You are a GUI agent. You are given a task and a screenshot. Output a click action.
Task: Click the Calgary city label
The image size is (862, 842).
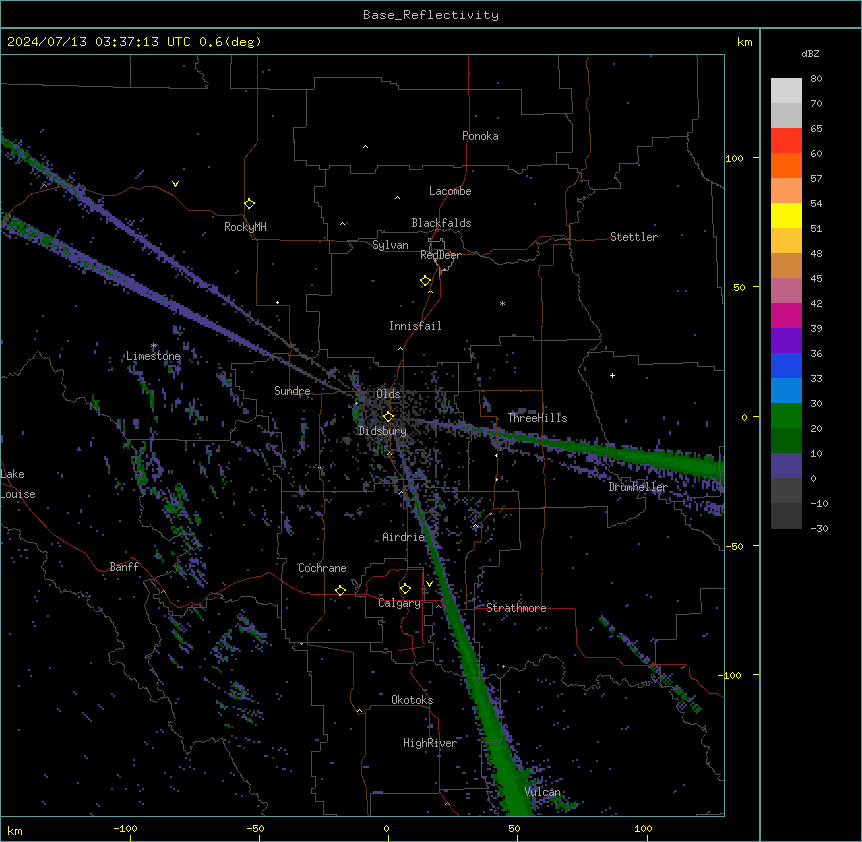click(x=400, y=603)
